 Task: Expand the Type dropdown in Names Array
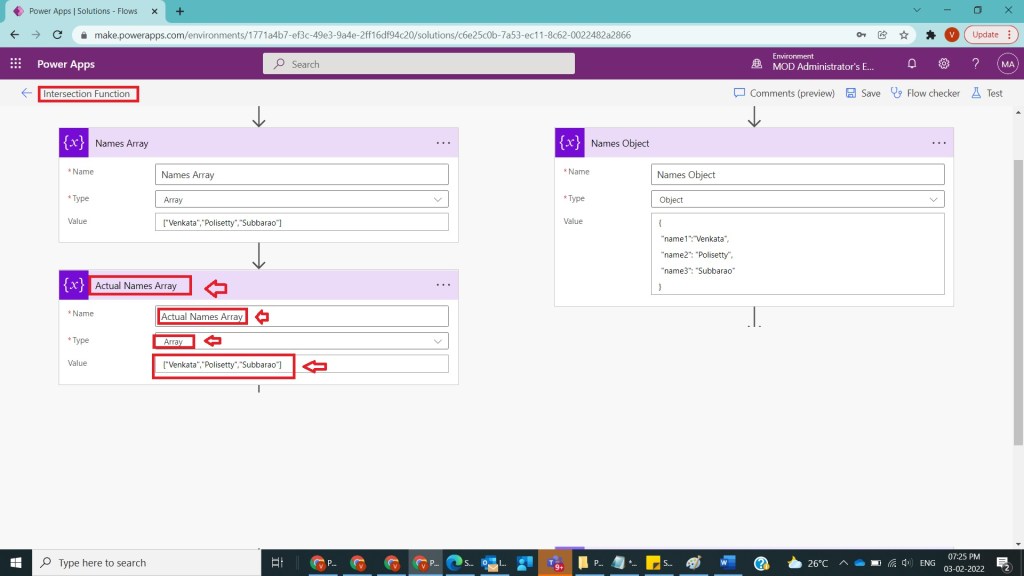438,199
